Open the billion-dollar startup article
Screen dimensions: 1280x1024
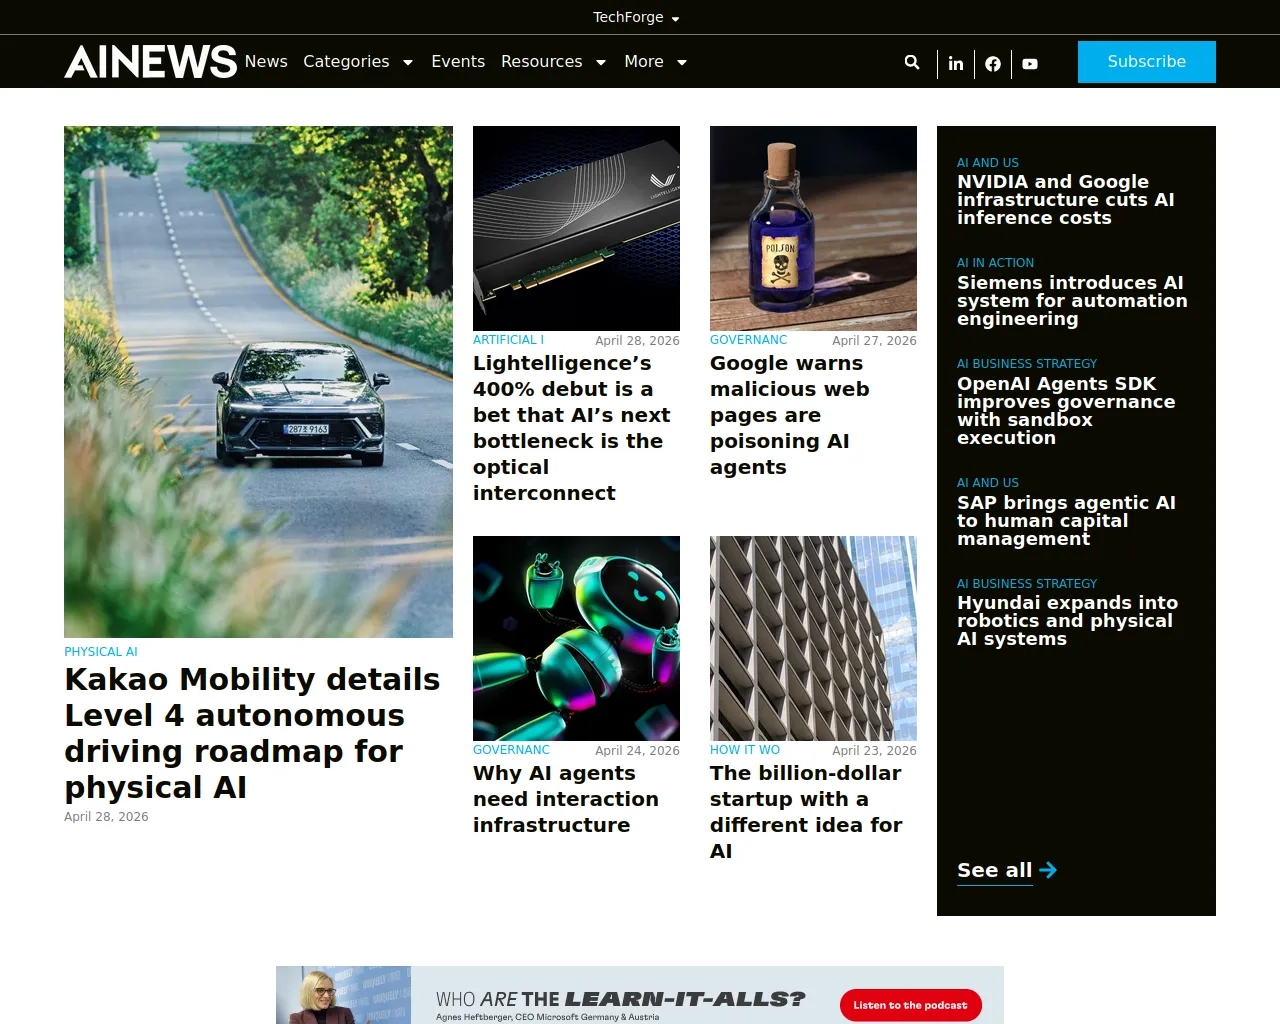806,812
